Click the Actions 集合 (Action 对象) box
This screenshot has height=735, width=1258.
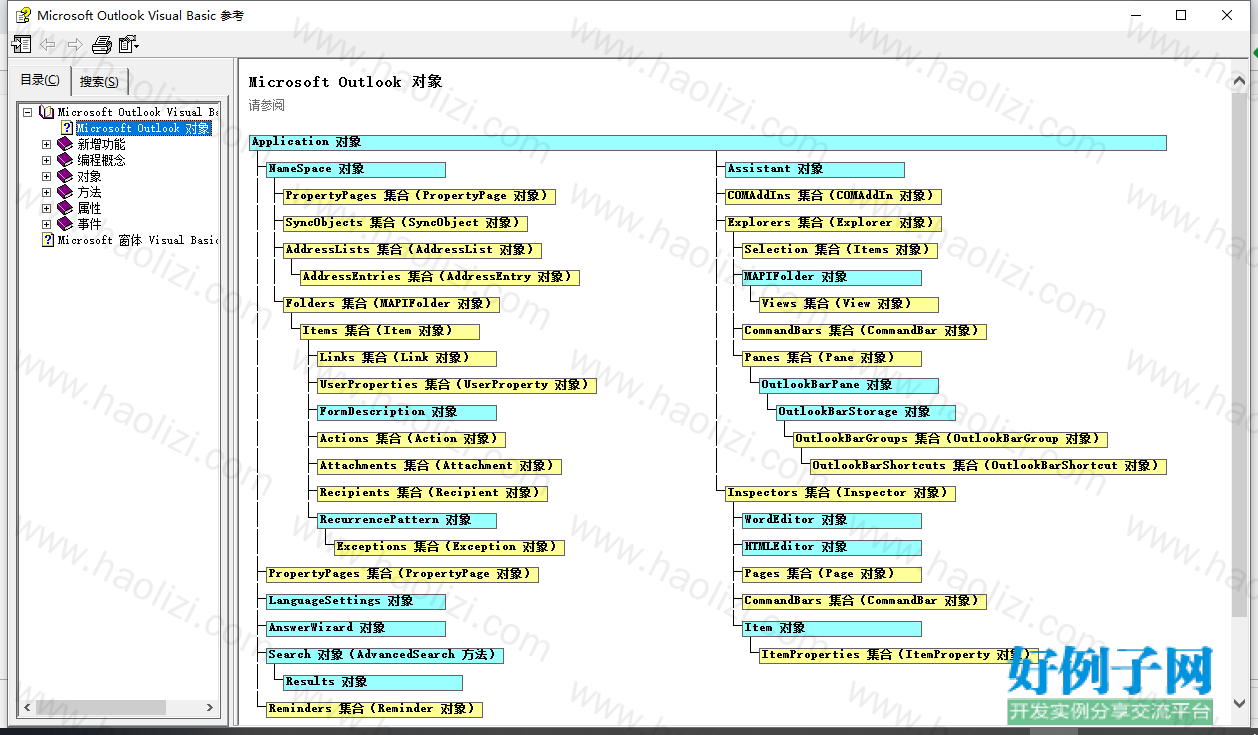[411, 439]
